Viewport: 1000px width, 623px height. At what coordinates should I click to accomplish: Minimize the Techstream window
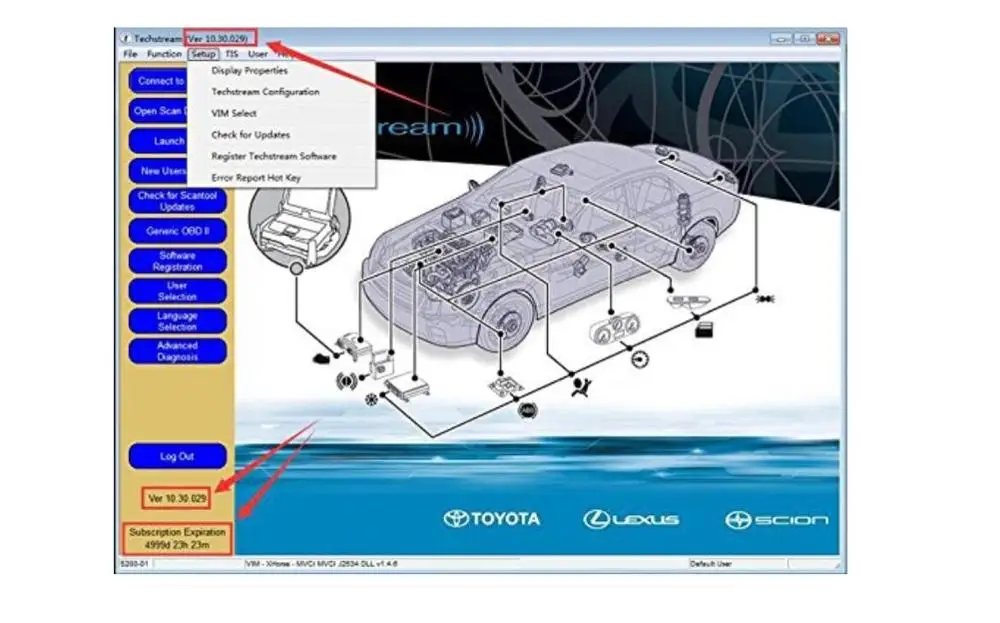(781, 39)
